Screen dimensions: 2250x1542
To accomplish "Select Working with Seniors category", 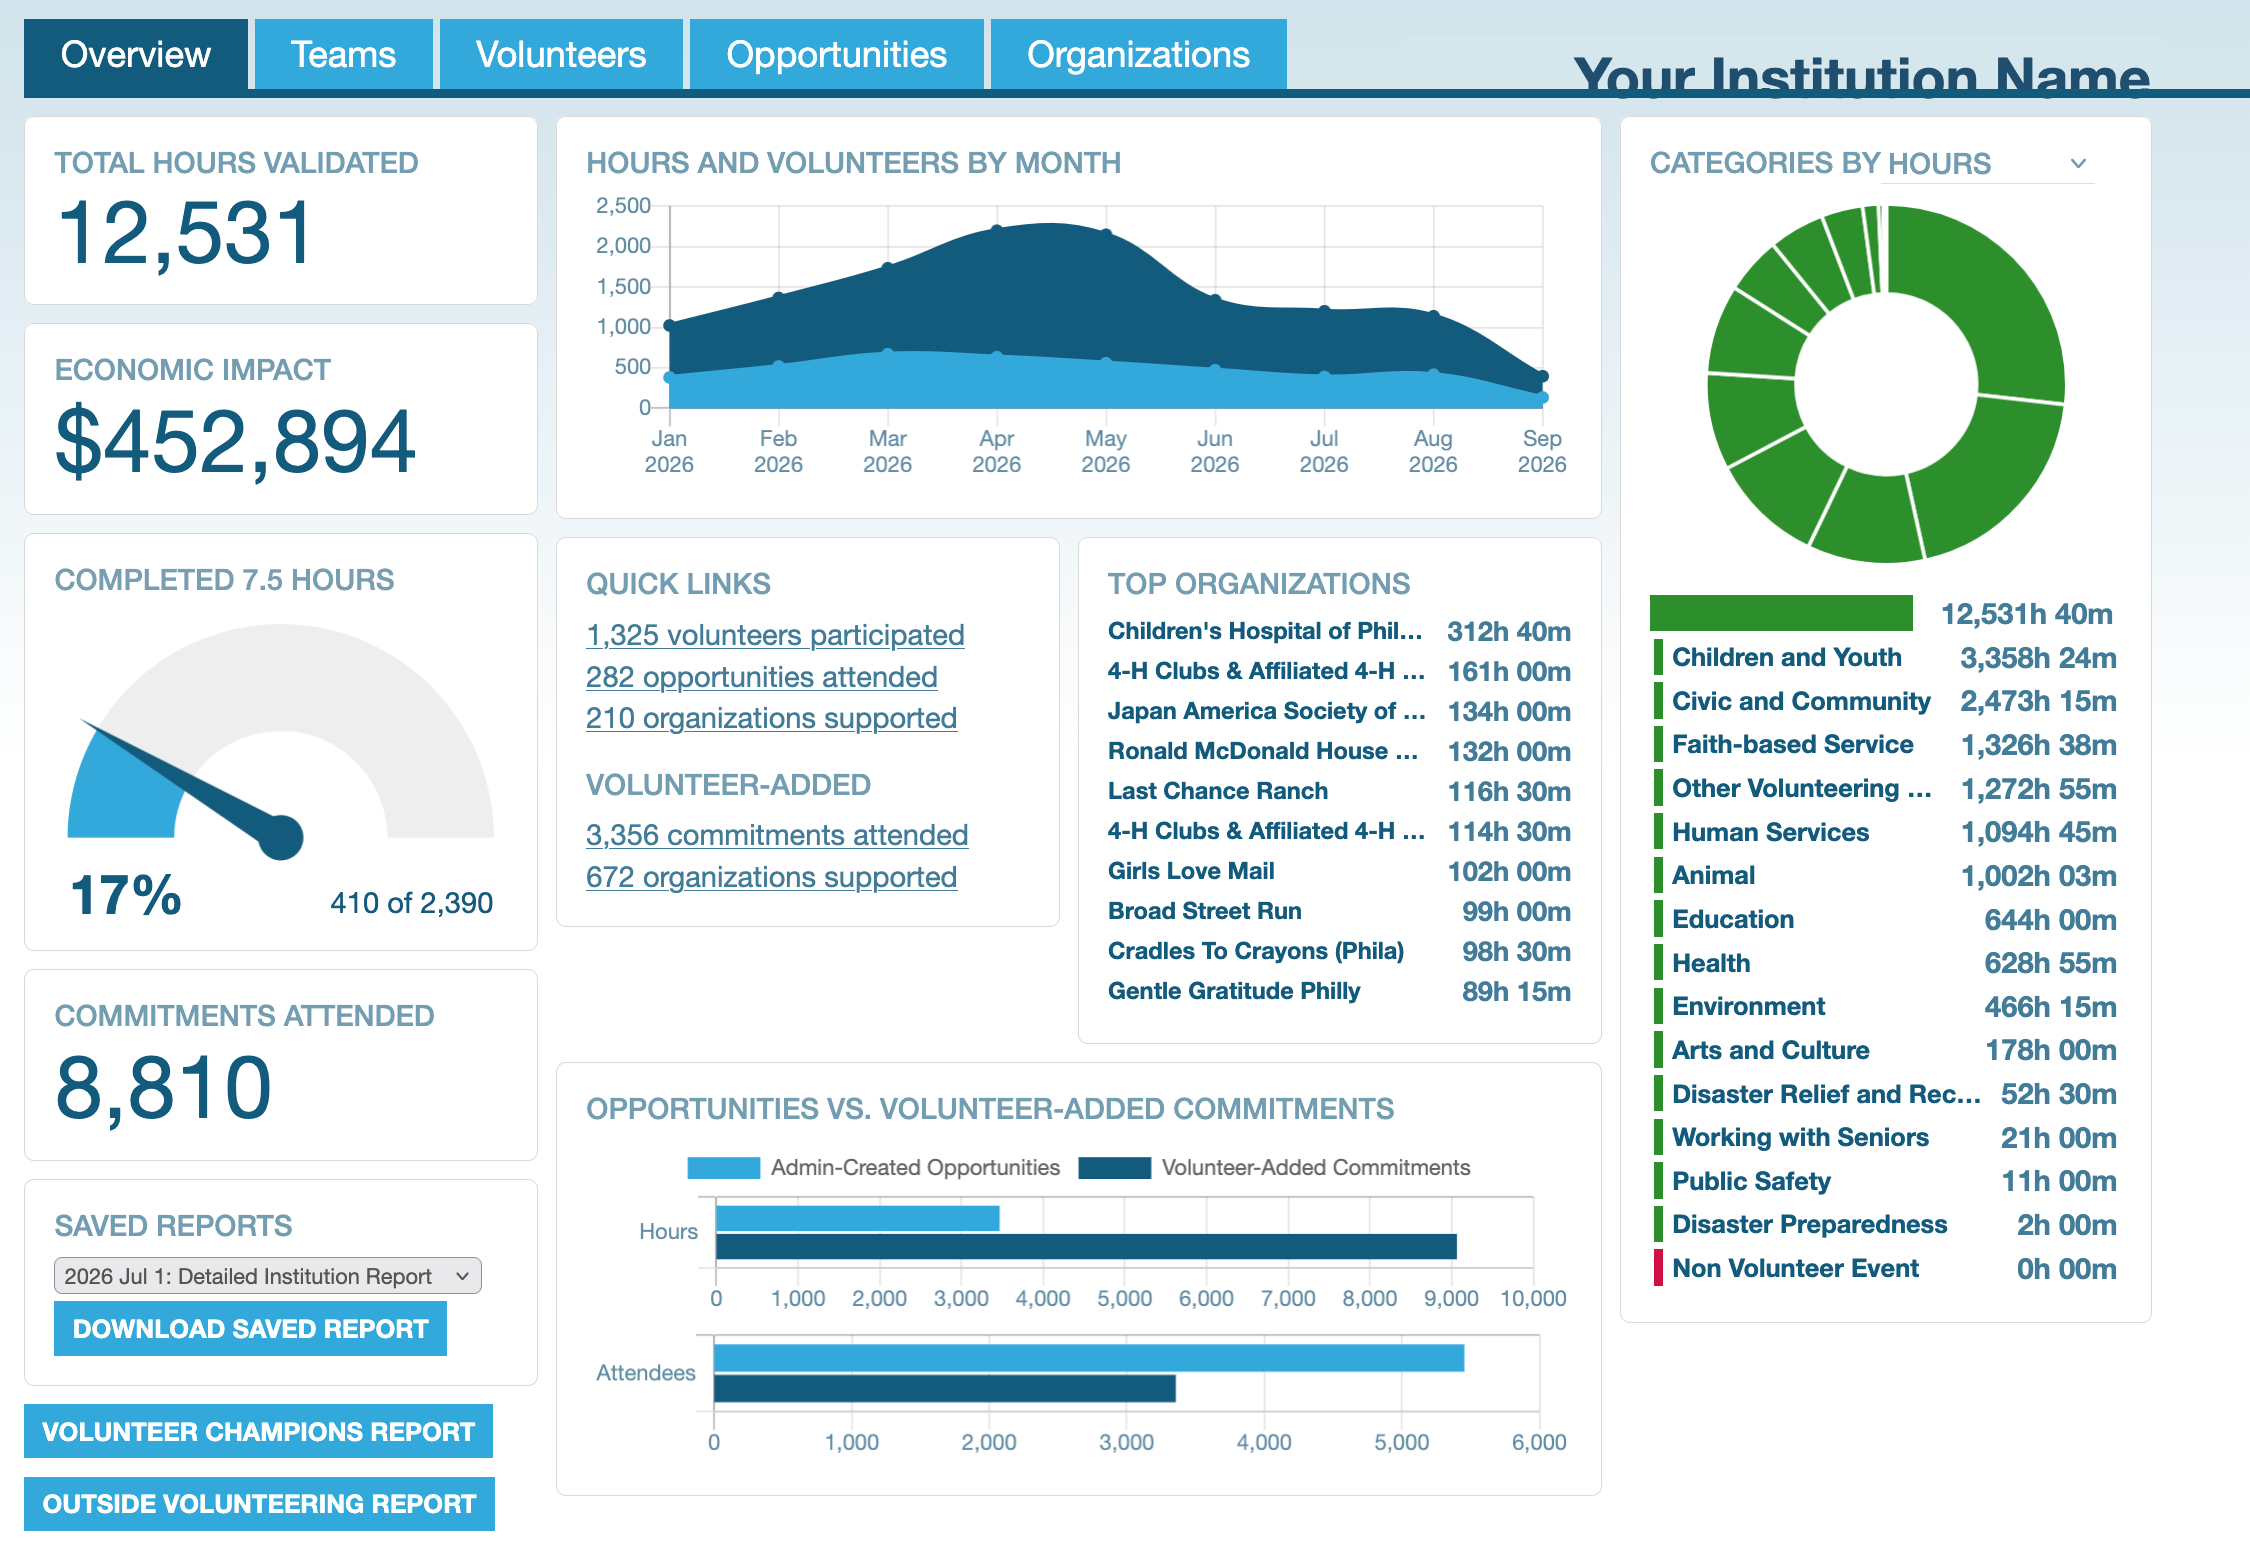I will pyautogui.click(x=1885, y=1138).
